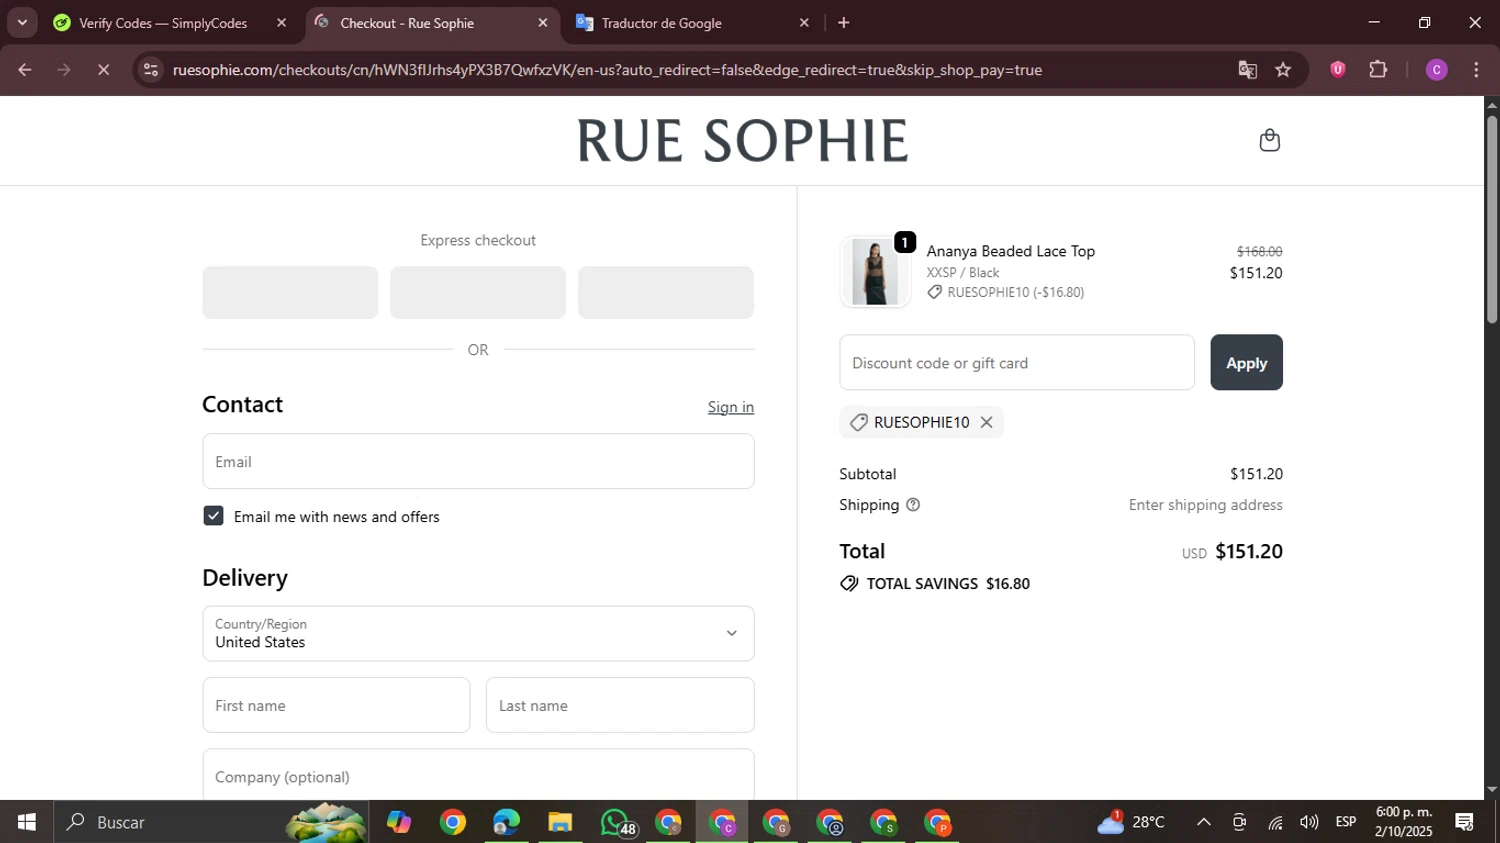1500x843 pixels.
Task: Click the Apply discount button
Action: [1246, 362]
